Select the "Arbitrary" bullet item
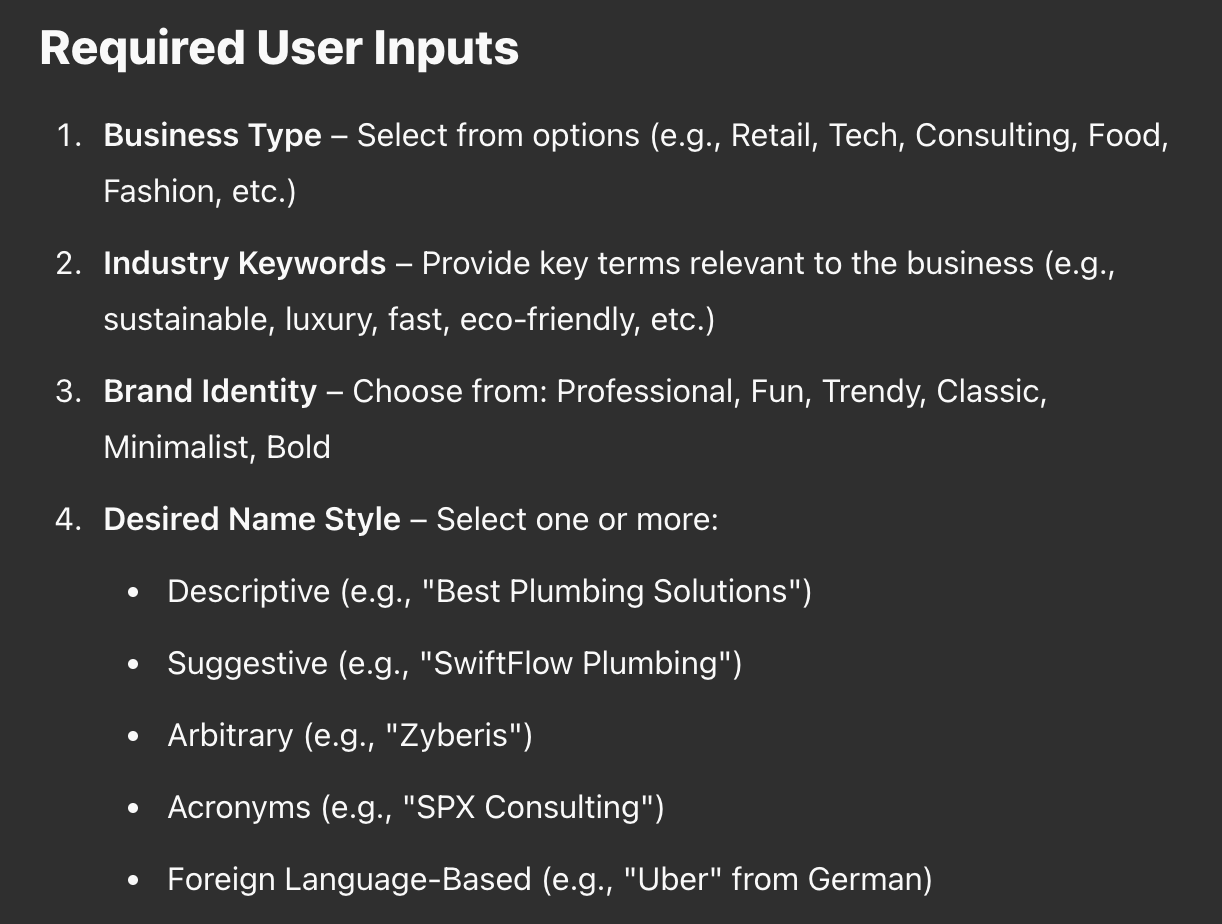The width and height of the screenshot is (1222, 924). (230, 735)
